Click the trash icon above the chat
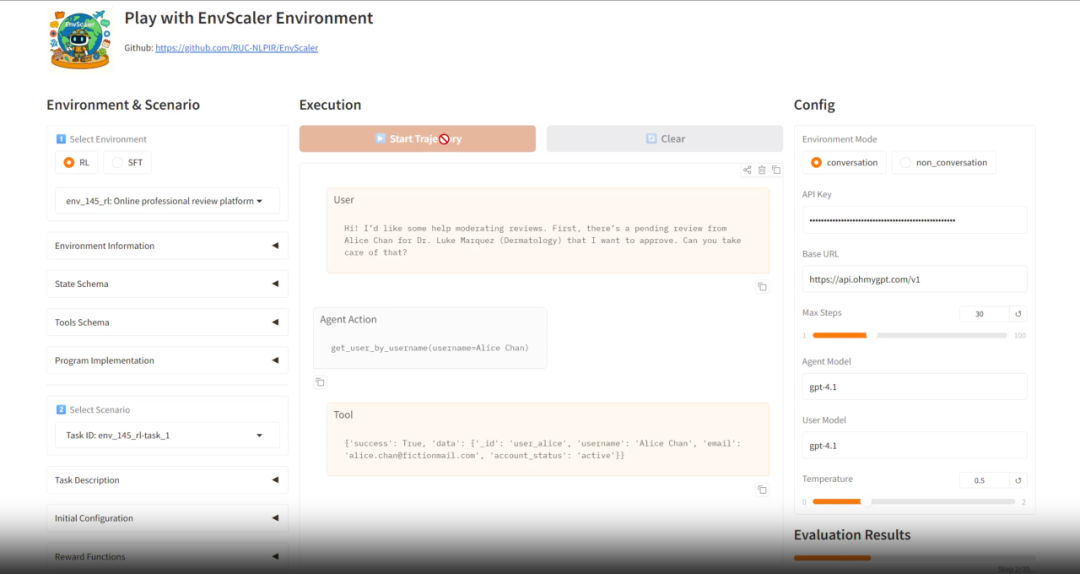1080x574 pixels. pos(761,170)
